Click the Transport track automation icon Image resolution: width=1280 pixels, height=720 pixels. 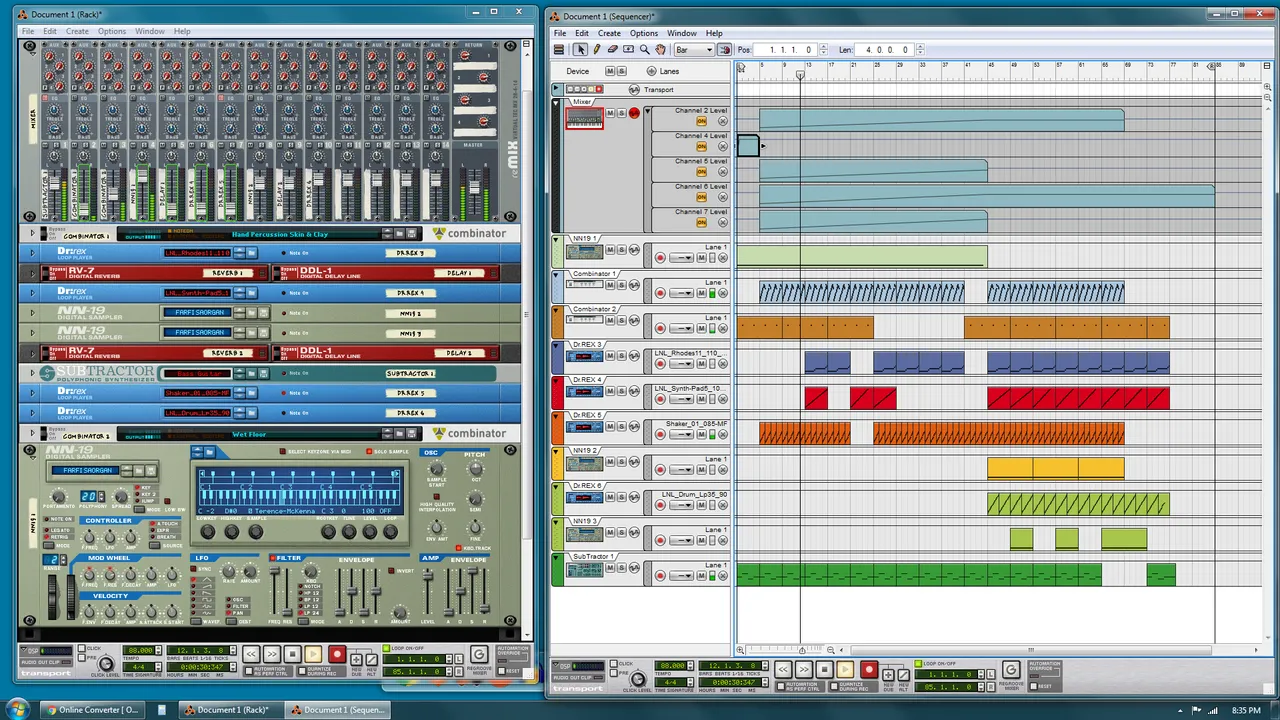pyautogui.click(x=634, y=90)
